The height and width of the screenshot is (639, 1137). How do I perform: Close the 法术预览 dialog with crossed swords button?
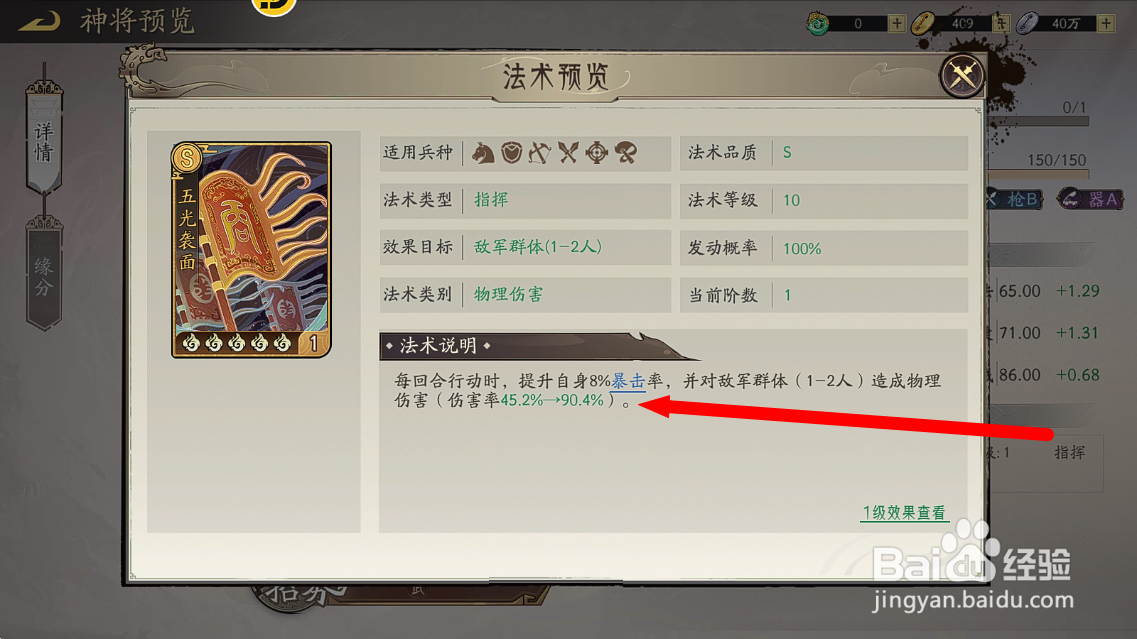pyautogui.click(x=962, y=75)
